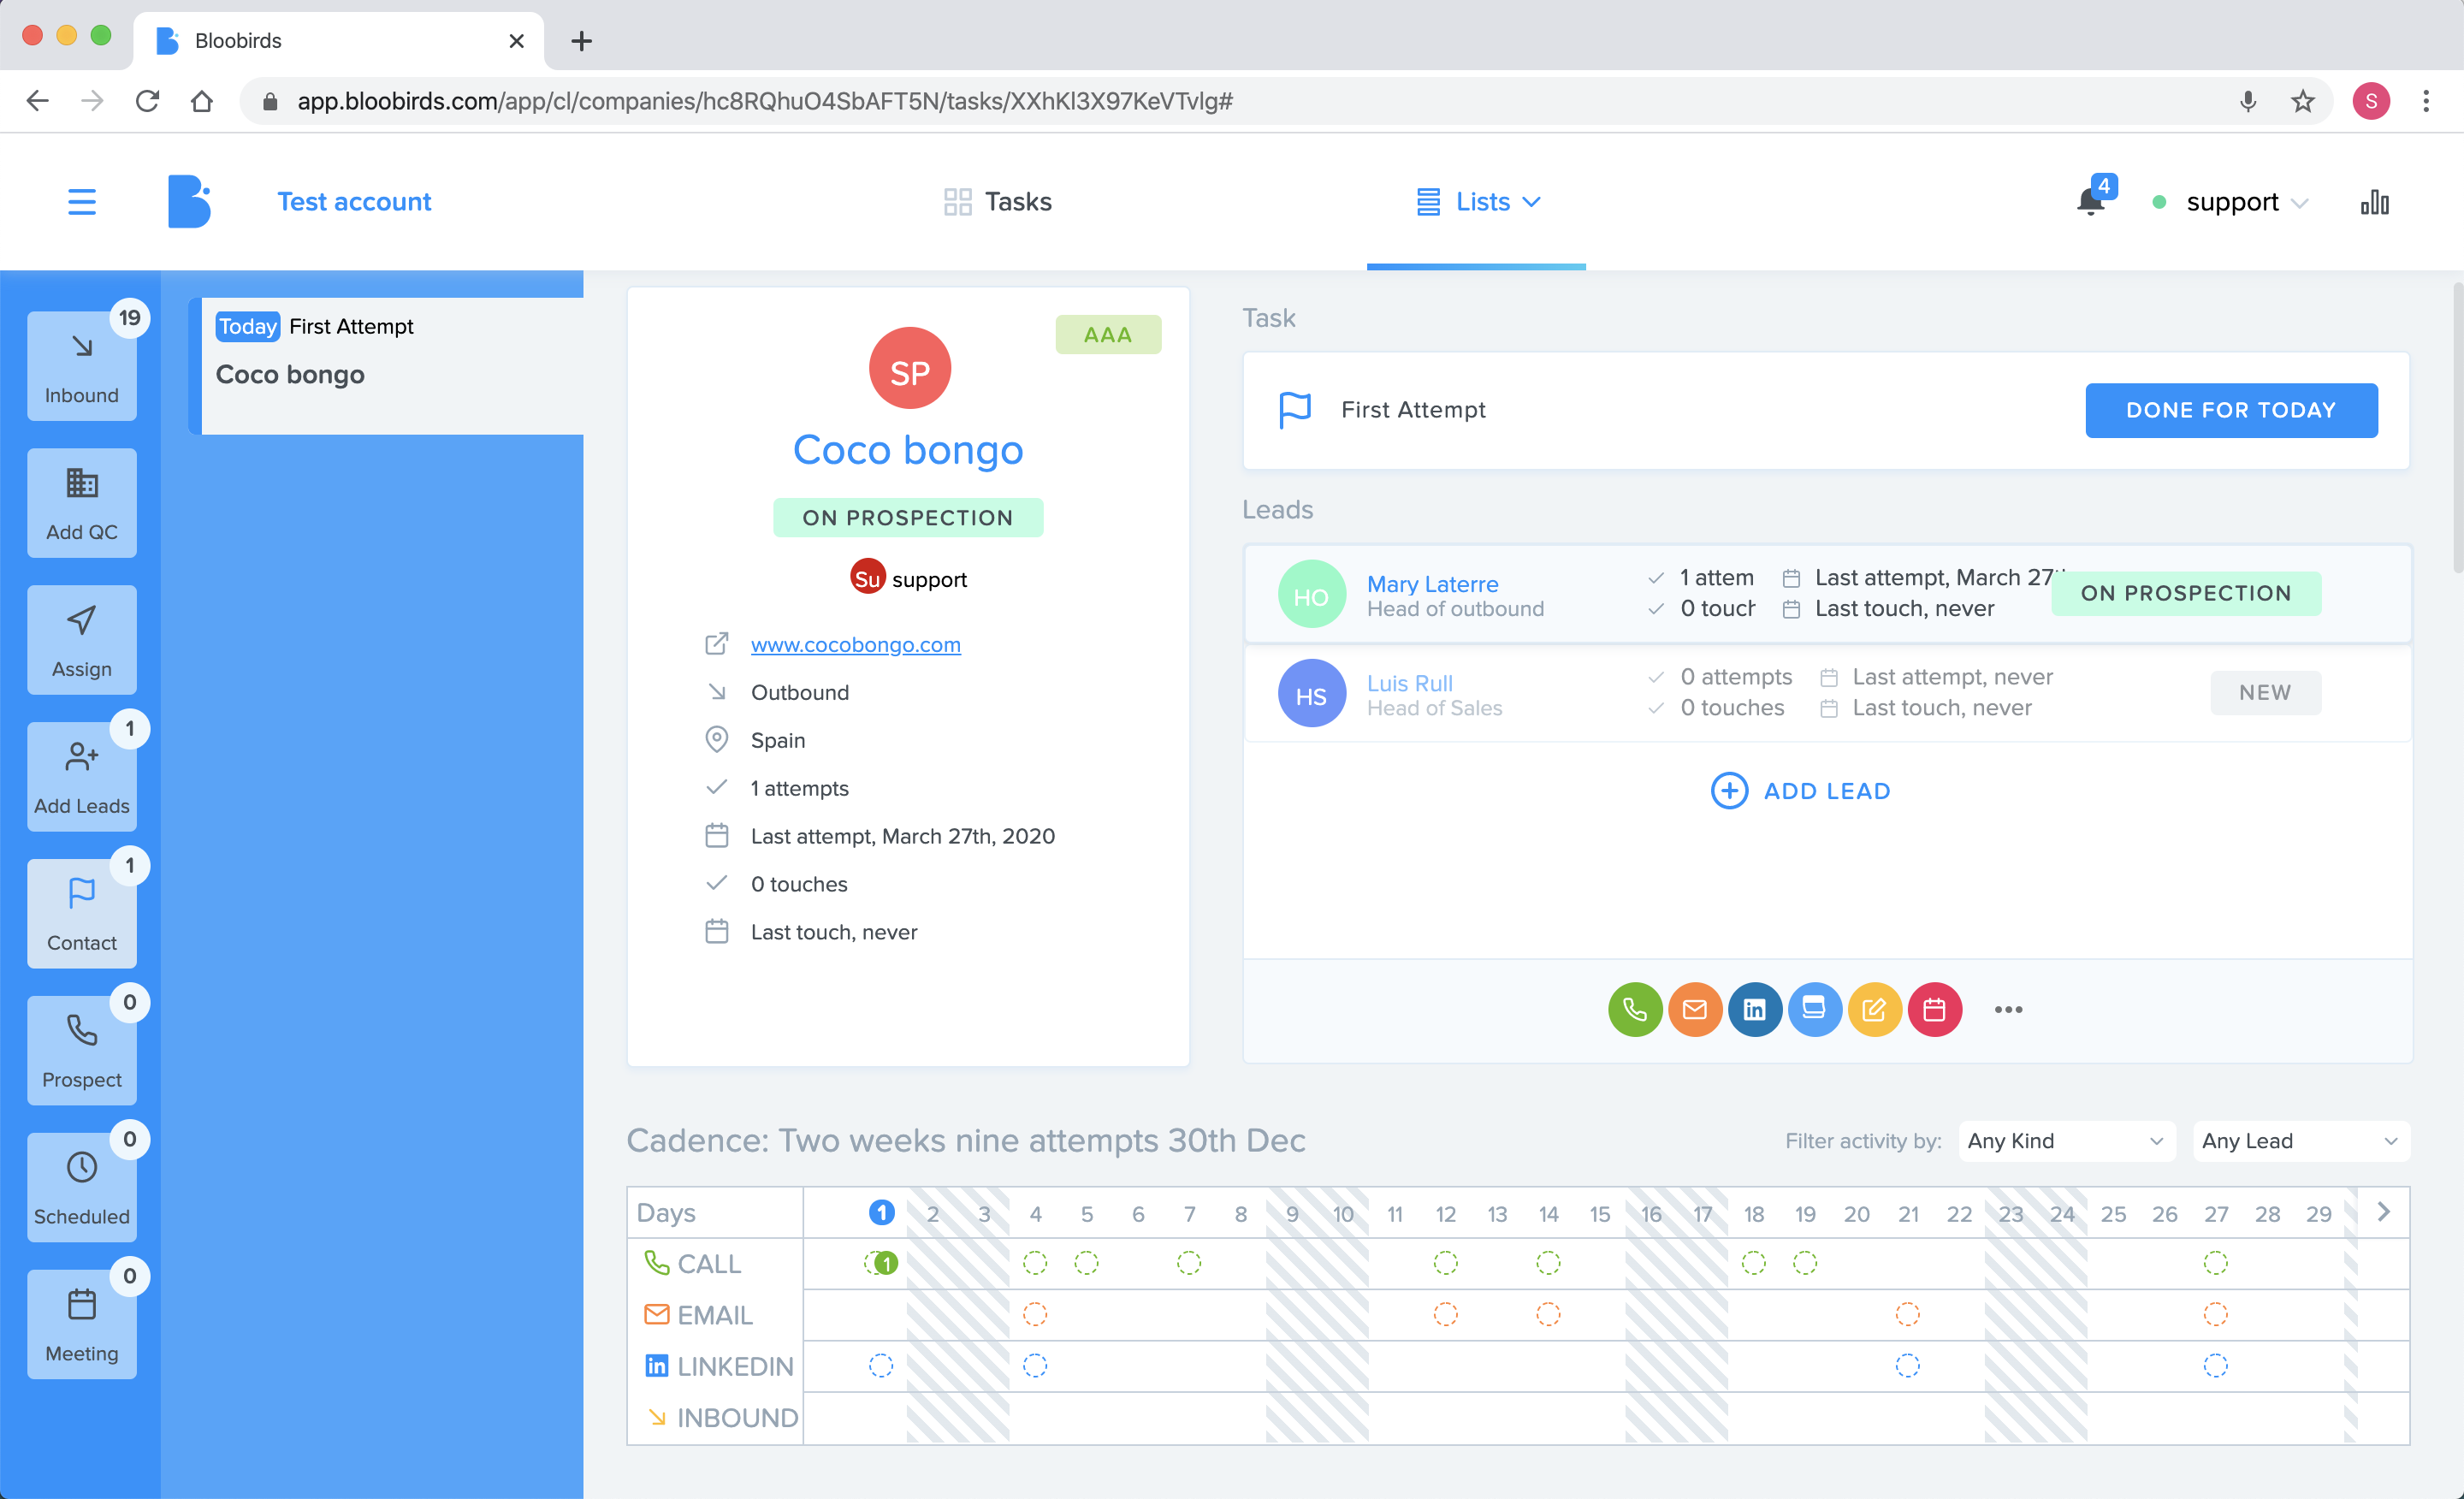The width and height of the screenshot is (2464, 1499).
Task: Open the notifications bell
Action: pyautogui.click(x=2090, y=201)
